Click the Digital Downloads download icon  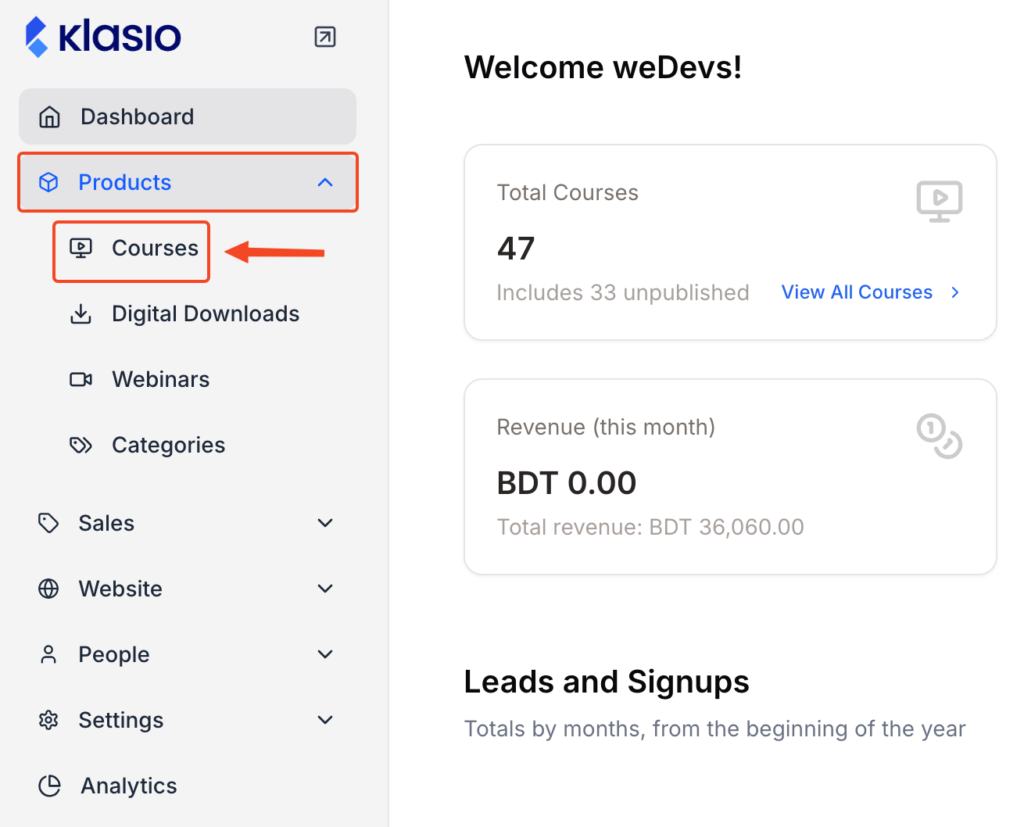coord(81,314)
